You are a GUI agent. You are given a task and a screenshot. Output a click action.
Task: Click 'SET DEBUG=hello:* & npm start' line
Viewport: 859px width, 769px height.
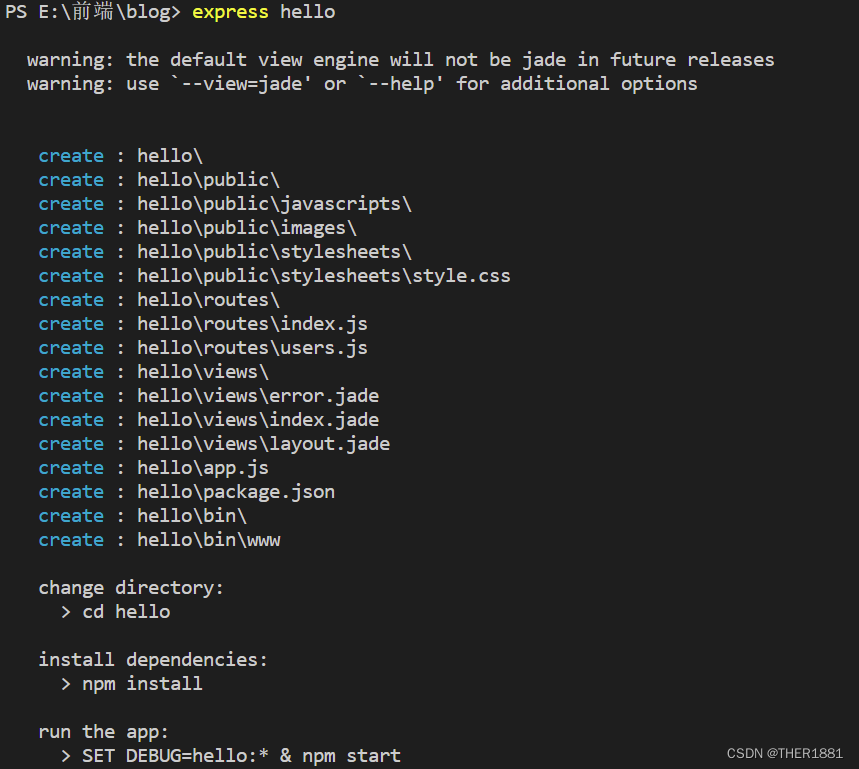(241, 756)
